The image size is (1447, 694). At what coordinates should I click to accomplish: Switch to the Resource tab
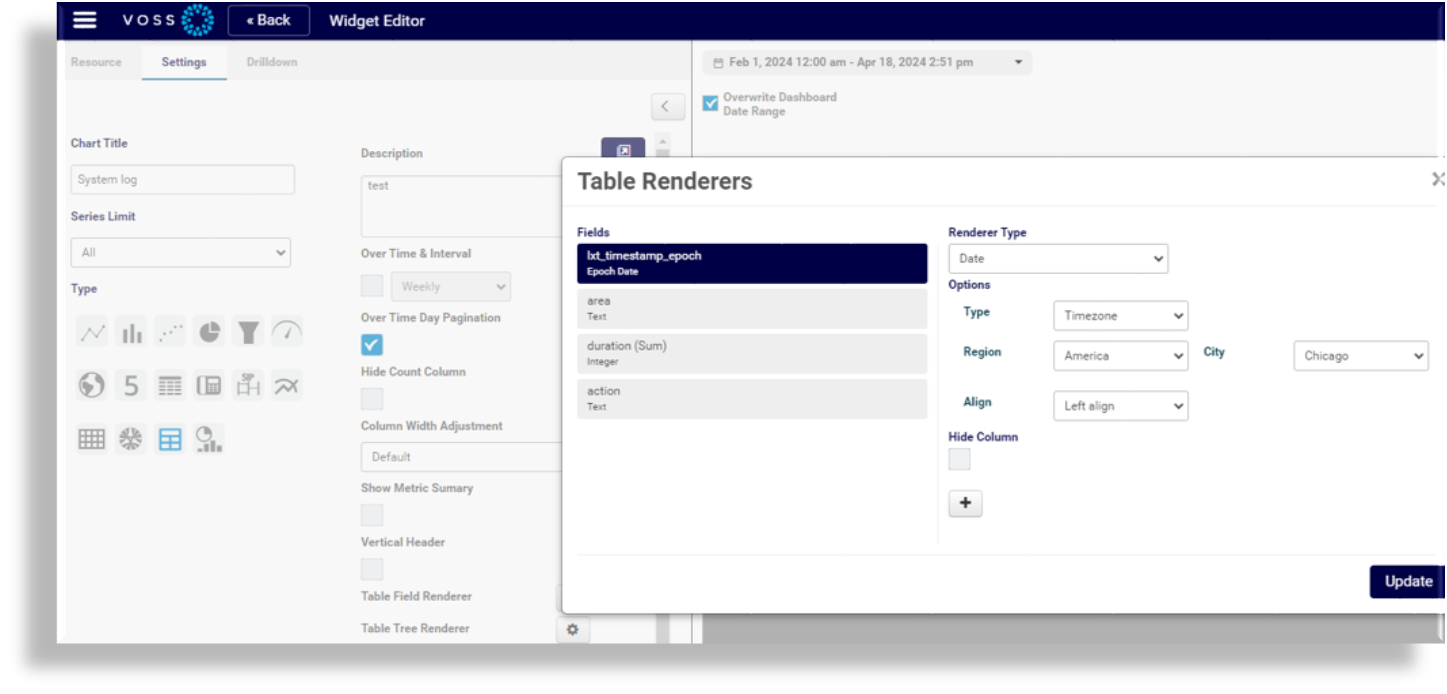96,62
